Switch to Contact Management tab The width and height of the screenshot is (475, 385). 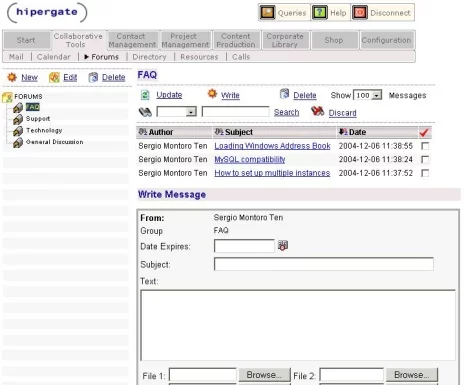coord(132,40)
